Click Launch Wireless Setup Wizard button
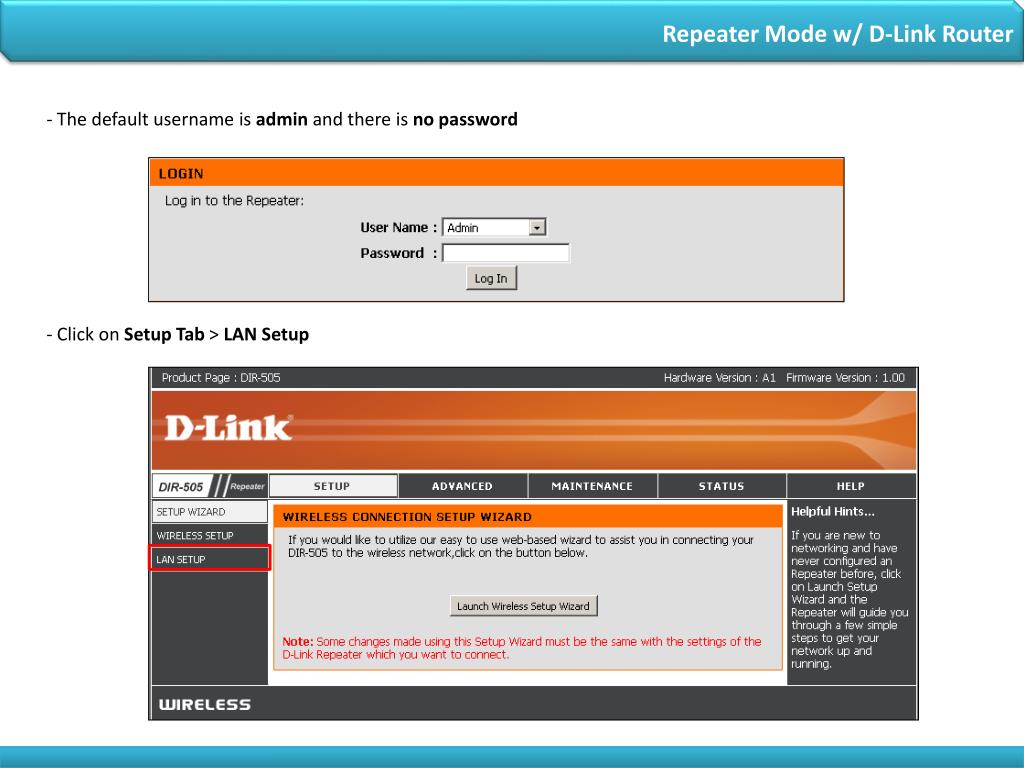This screenshot has height=768, width=1024. point(523,606)
